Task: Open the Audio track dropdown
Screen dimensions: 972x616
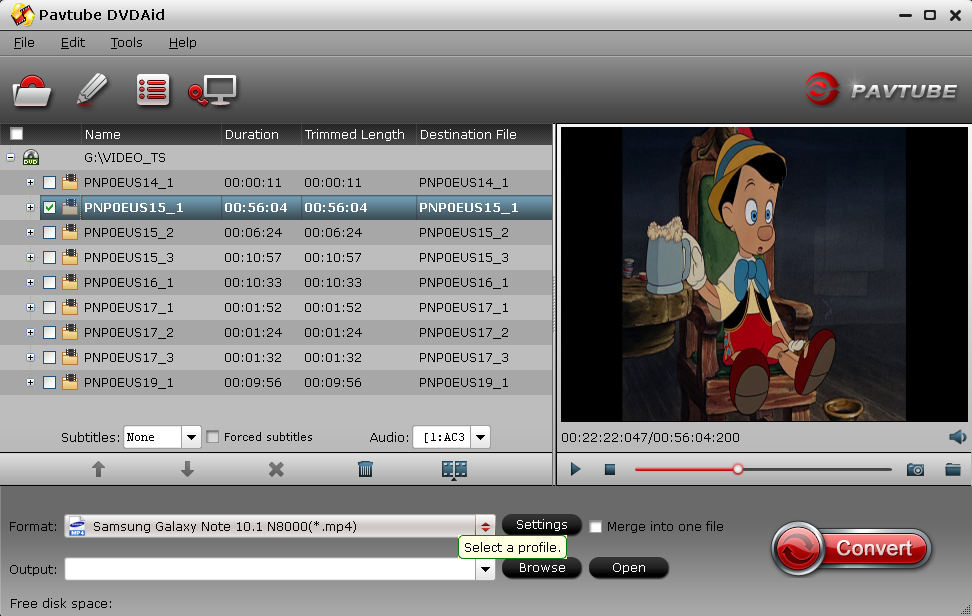Action: [x=480, y=438]
